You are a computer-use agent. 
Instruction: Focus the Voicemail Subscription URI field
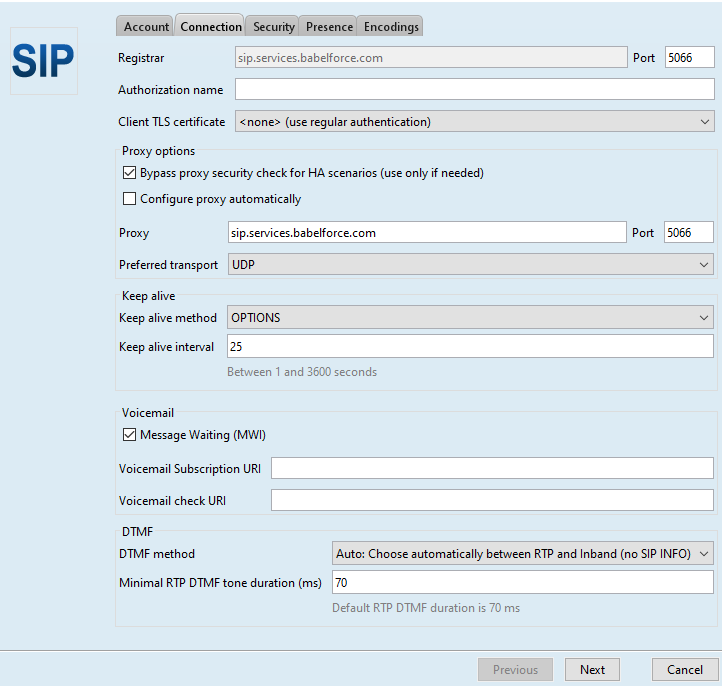492,468
